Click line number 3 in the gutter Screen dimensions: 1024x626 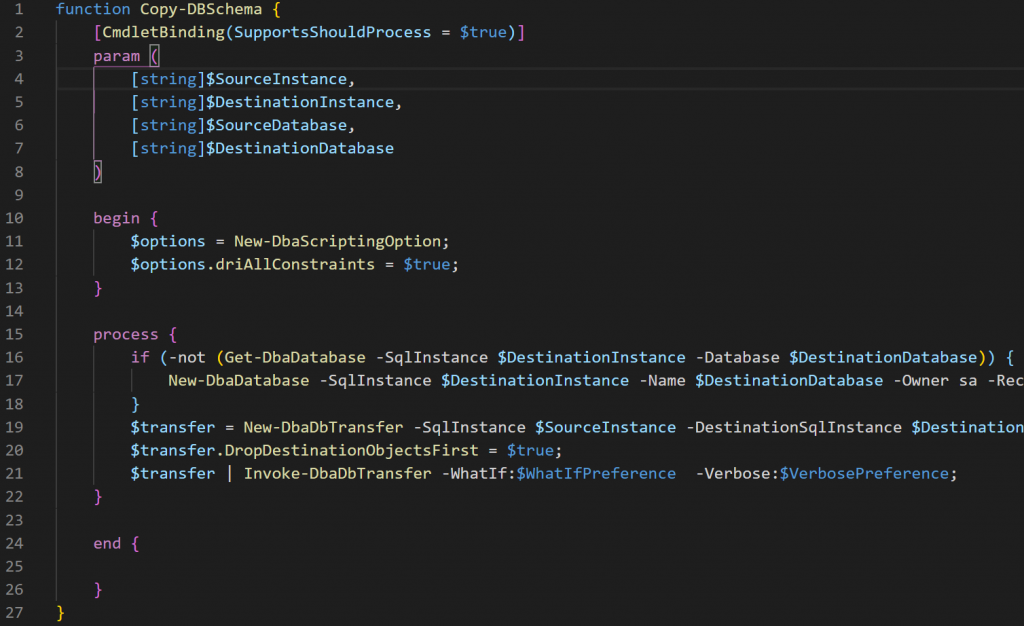point(18,56)
